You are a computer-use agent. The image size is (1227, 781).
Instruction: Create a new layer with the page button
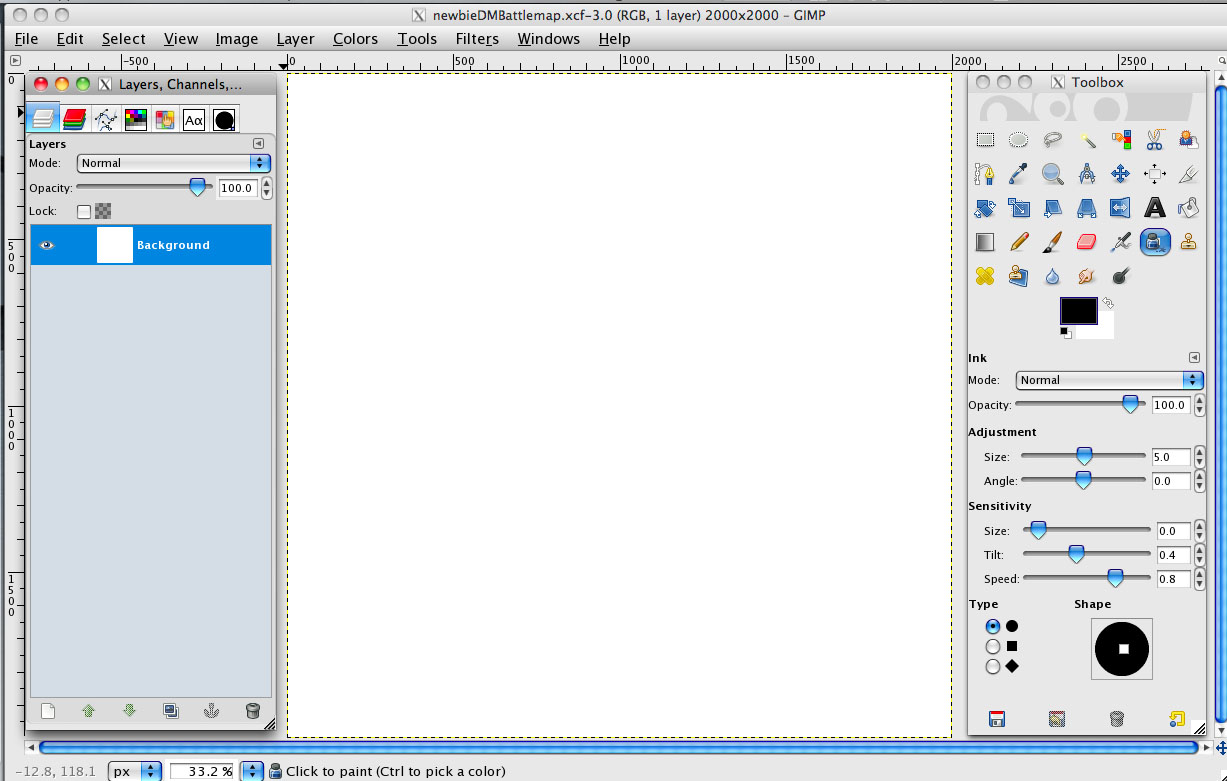click(x=47, y=711)
